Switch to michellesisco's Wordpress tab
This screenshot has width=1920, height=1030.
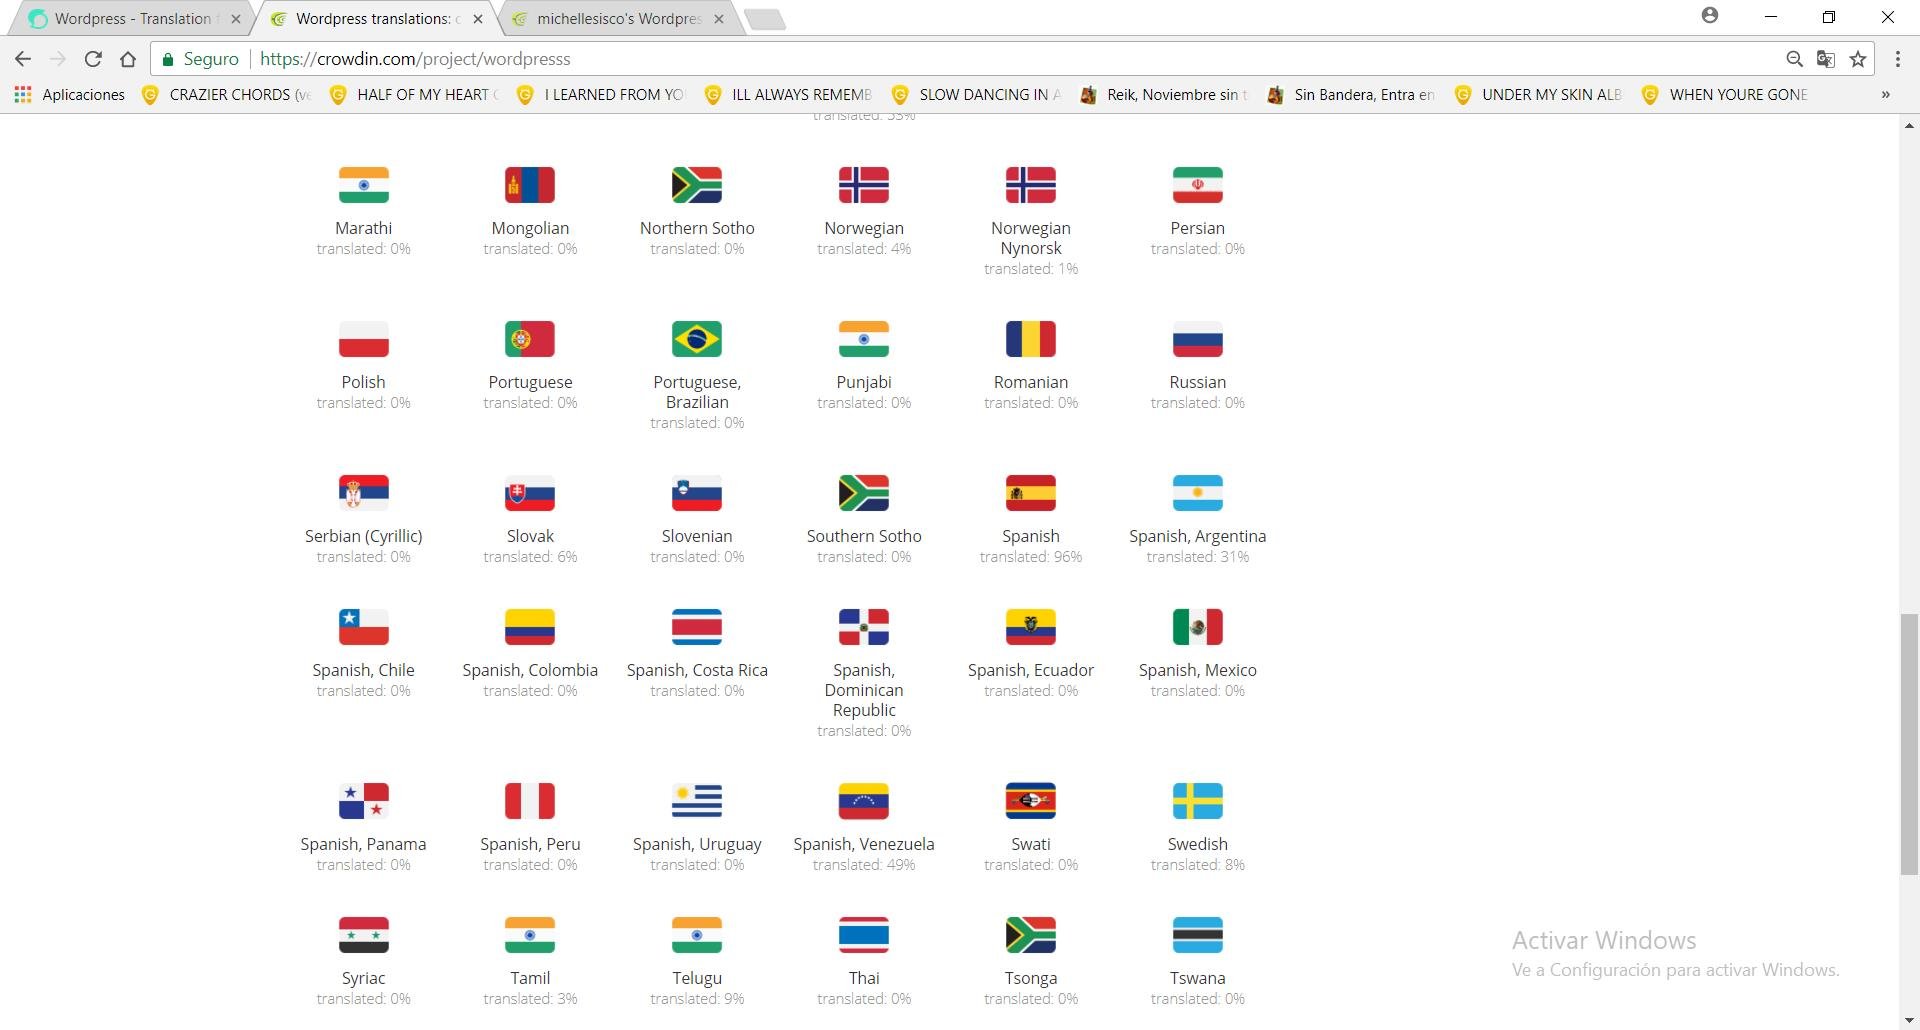pyautogui.click(x=618, y=18)
